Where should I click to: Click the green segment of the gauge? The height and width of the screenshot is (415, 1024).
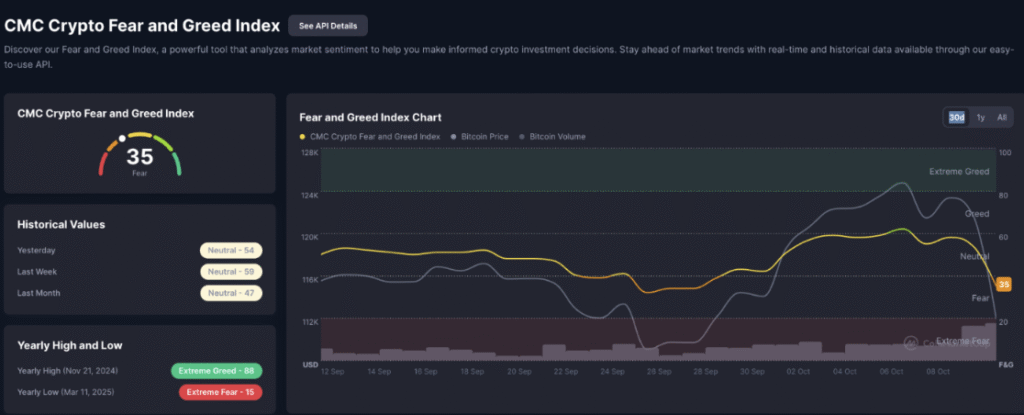click(x=177, y=164)
